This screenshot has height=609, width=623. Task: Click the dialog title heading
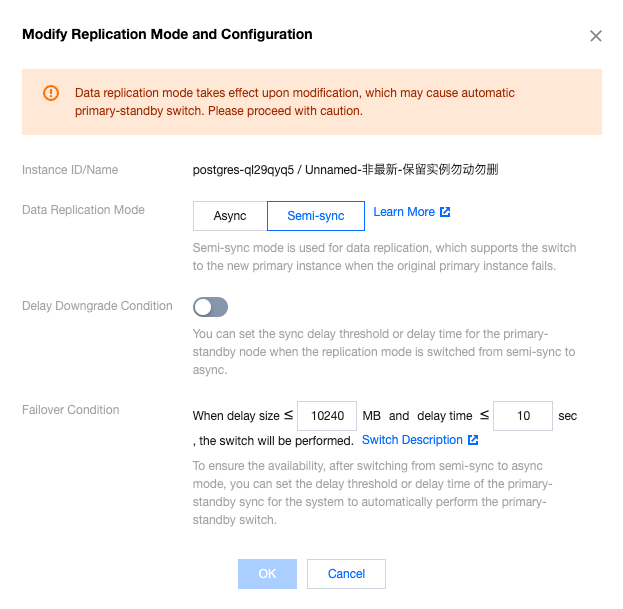(x=167, y=34)
